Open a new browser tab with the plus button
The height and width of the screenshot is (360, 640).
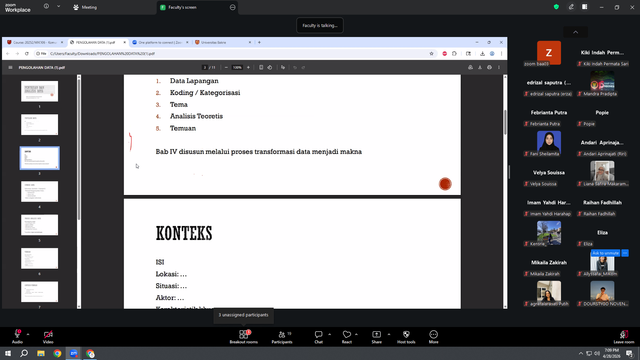pyautogui.click(x=259, y=42)
